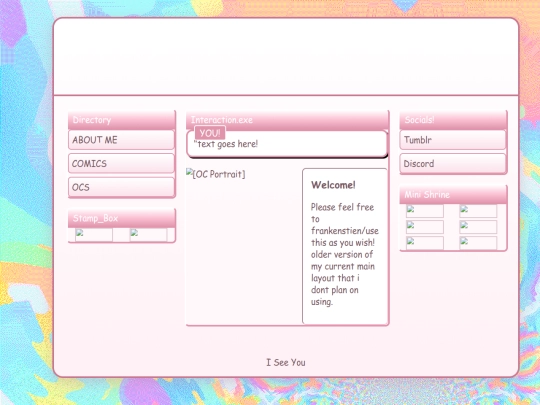Click the Directory panel header
Viewport: 540px width, 405px height.
pos(122,120)
